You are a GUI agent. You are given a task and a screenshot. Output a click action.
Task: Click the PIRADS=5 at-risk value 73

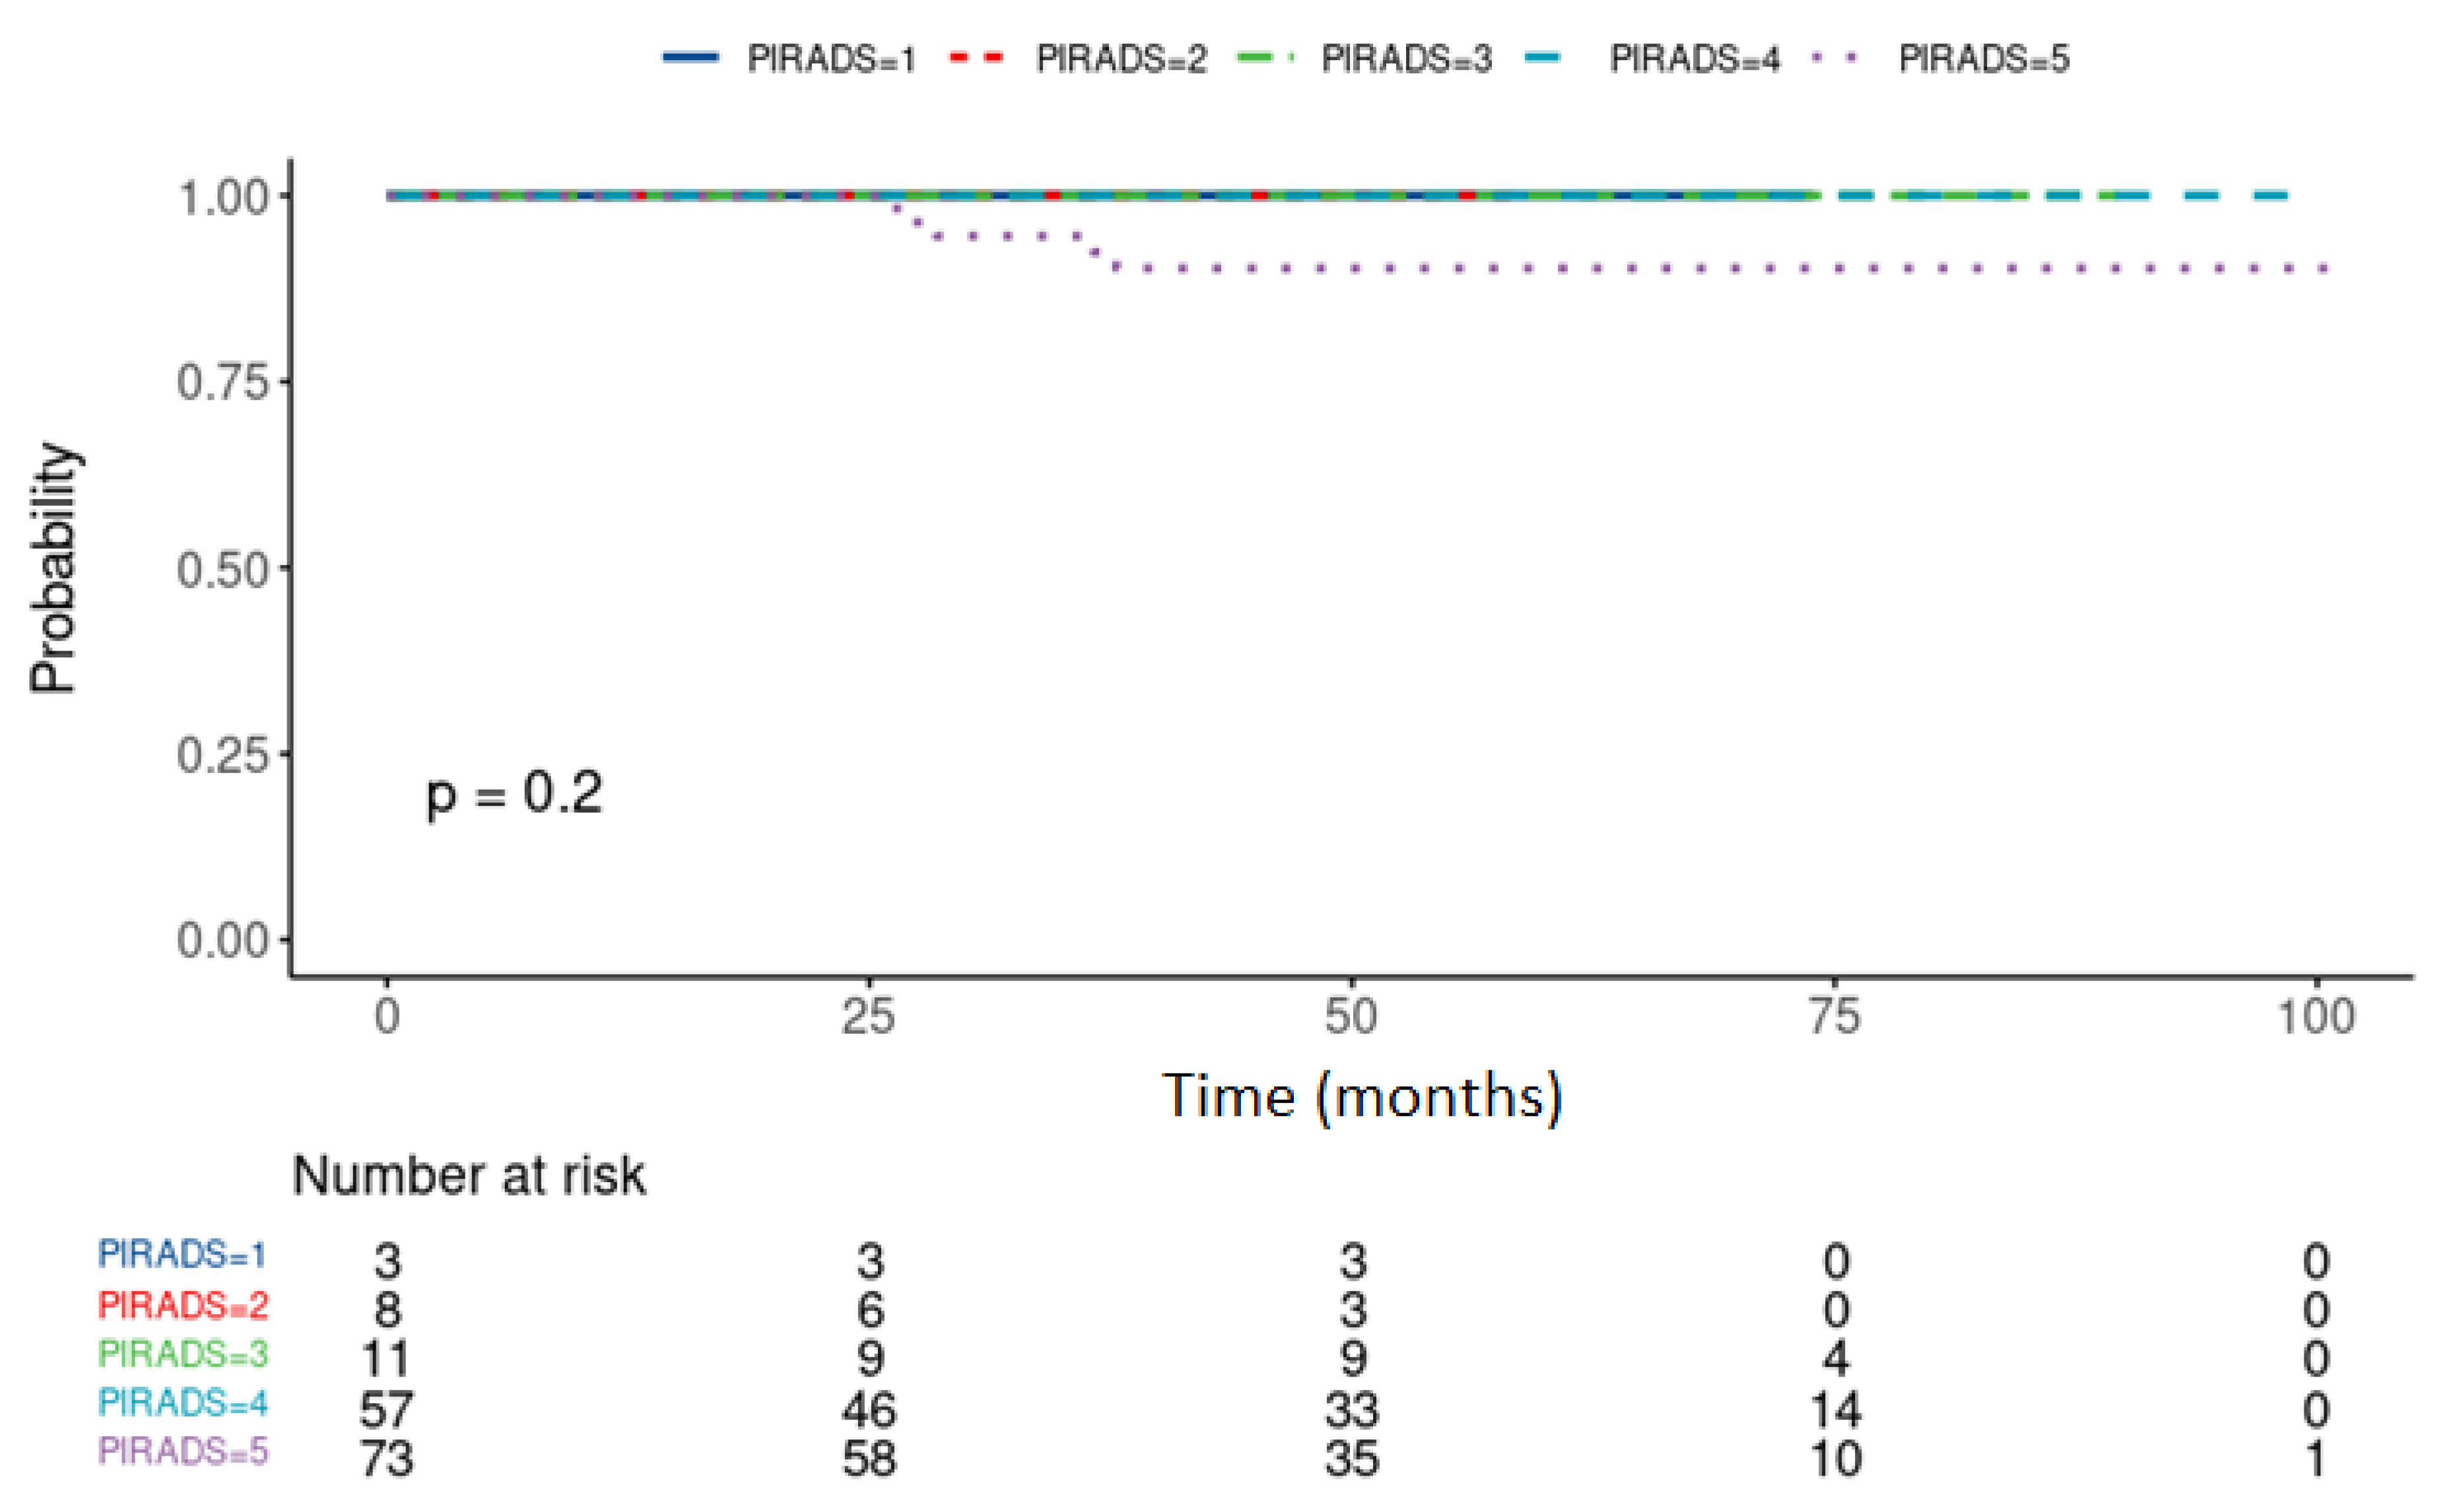click(386, 1458)
